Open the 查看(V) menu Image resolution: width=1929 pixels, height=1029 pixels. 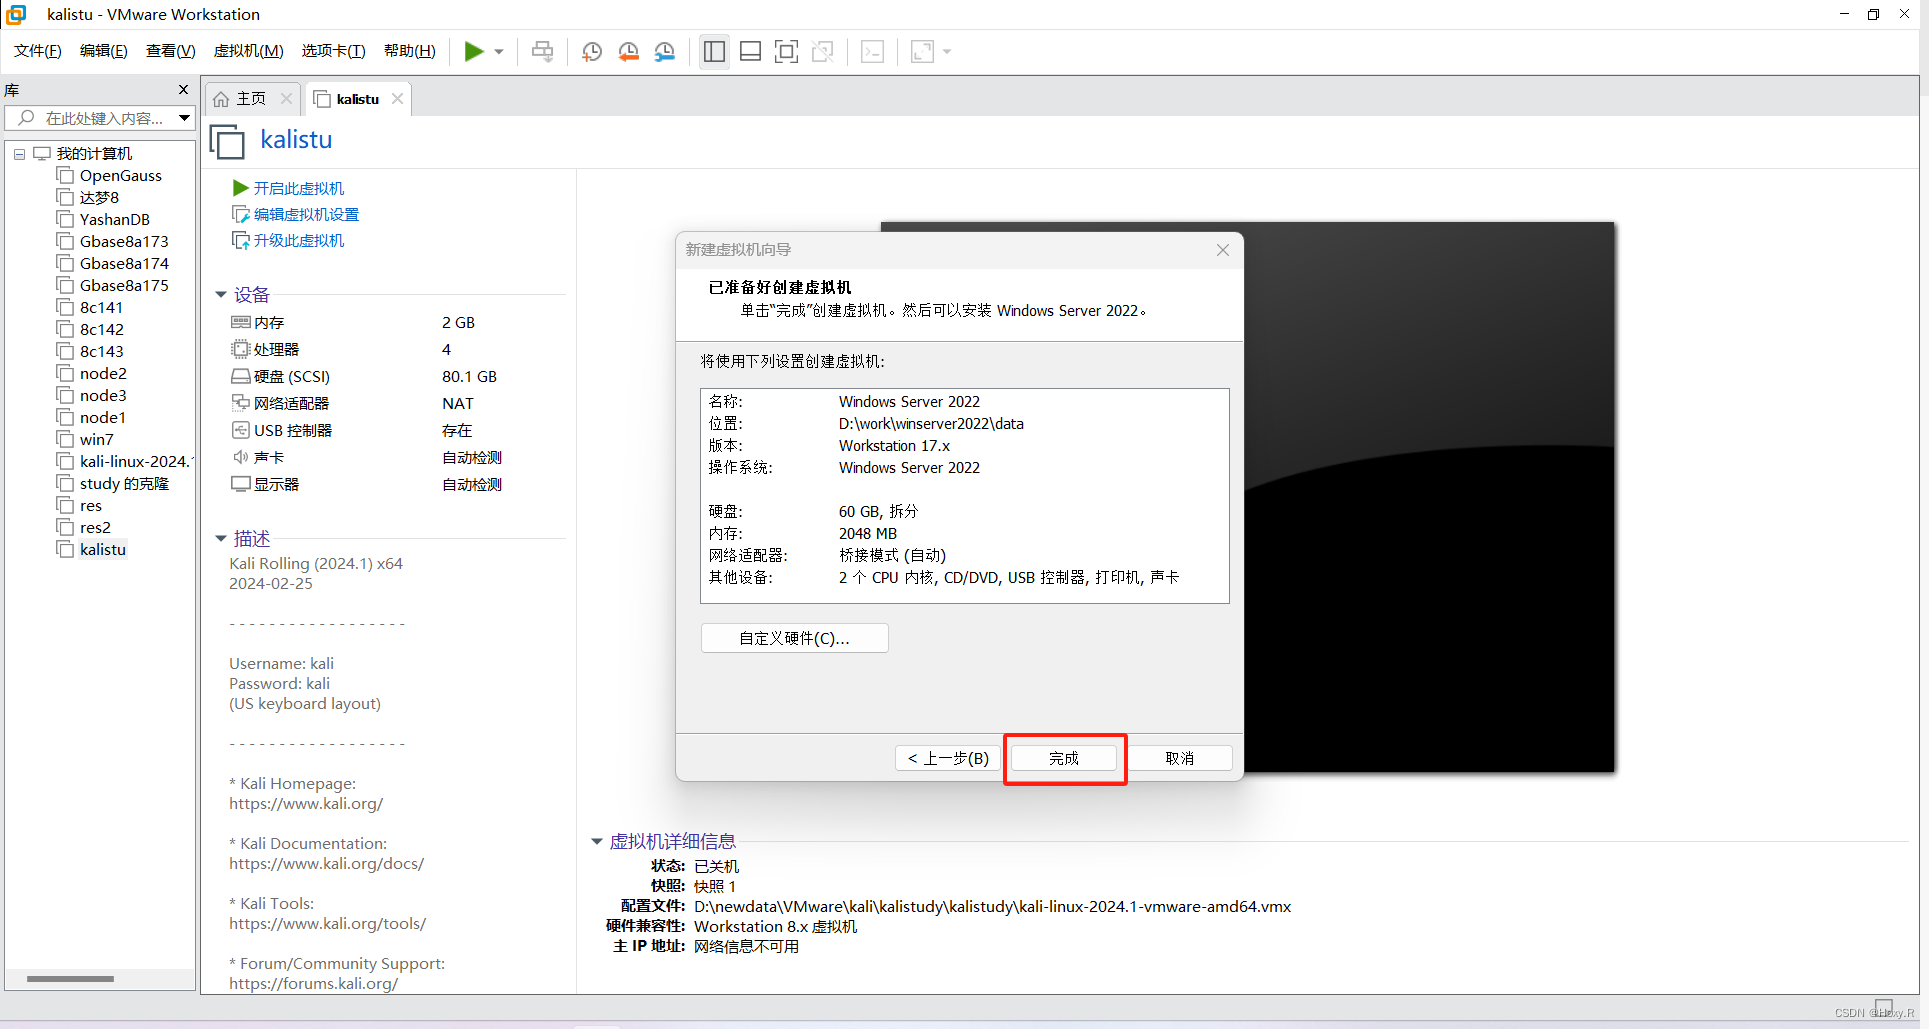pyautogui.click(x=170, y=51)
